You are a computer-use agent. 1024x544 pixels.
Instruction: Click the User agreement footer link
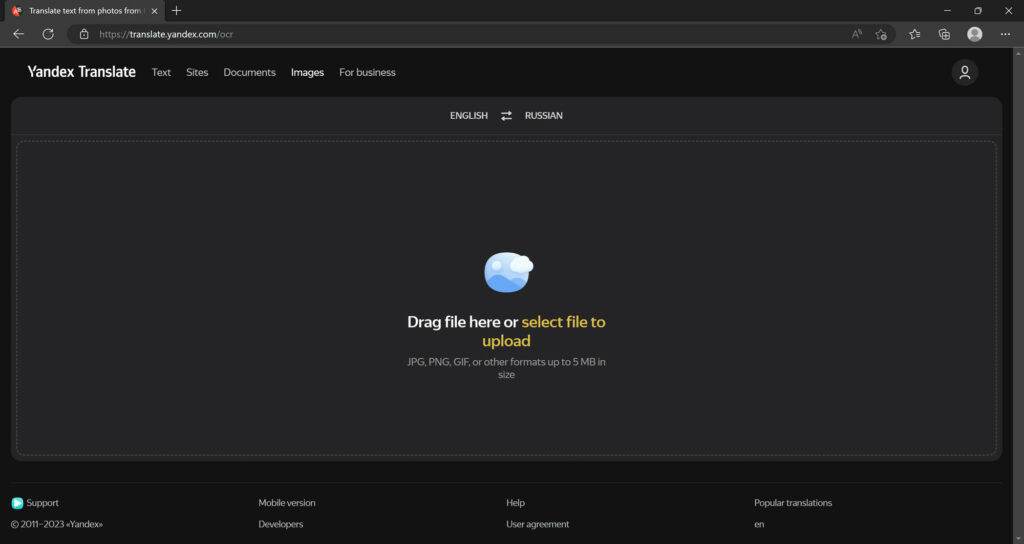pyautogui.click(x=537, y=524)
